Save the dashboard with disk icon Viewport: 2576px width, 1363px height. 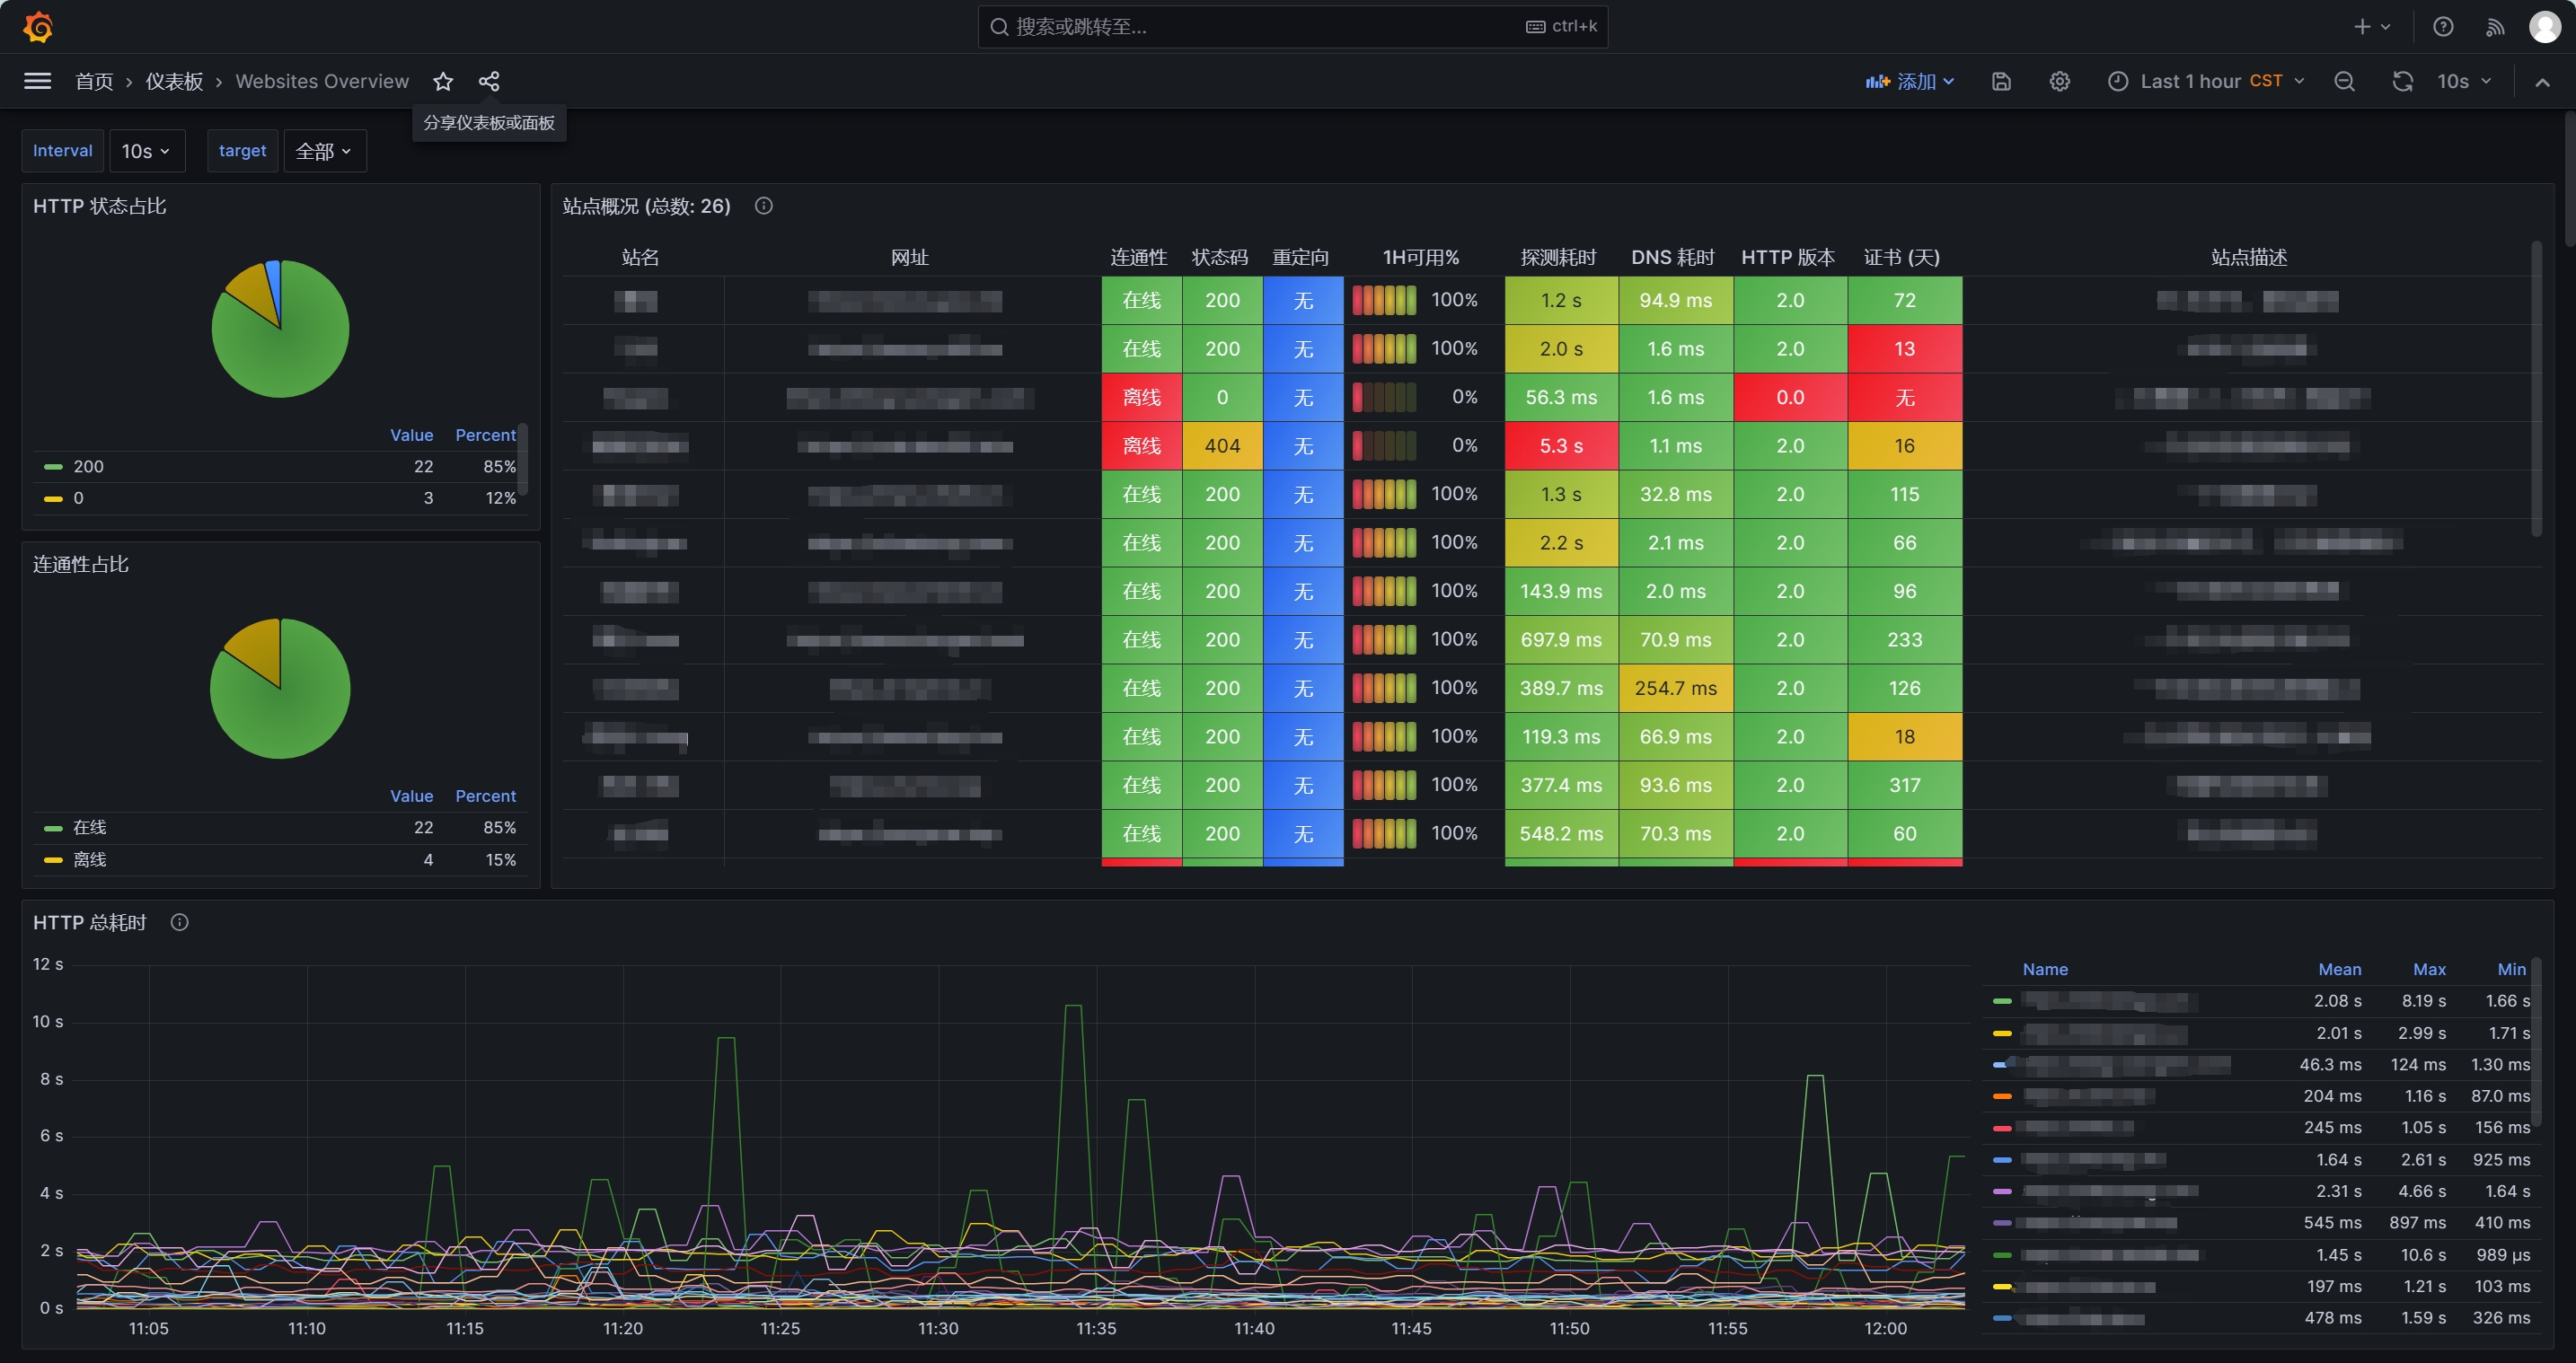[x=2001, y=81]
